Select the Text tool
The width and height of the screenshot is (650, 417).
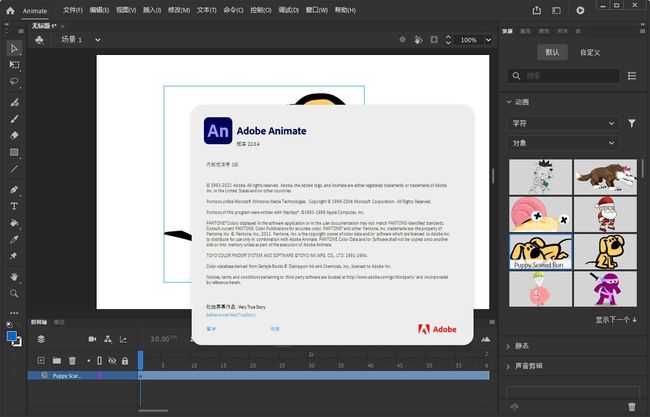tap(14, 206)
